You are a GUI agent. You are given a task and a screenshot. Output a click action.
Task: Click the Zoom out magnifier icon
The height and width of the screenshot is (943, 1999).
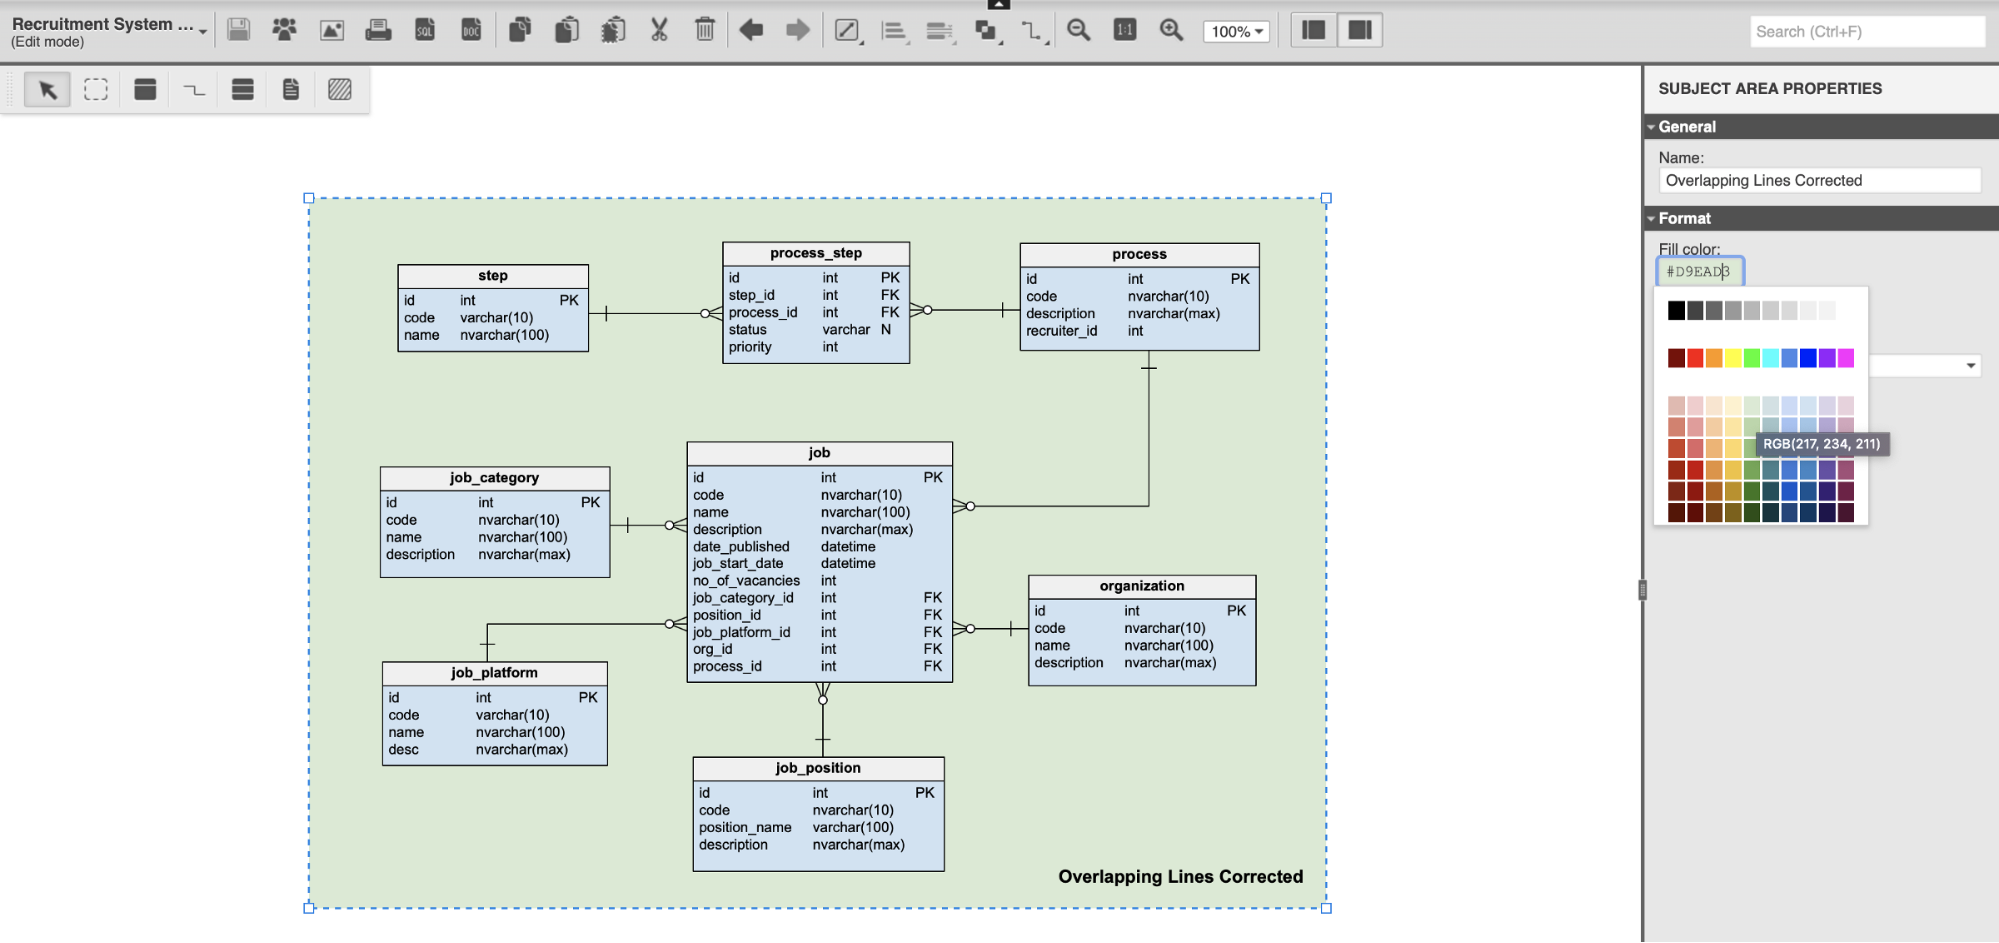tap(1078, 30)
